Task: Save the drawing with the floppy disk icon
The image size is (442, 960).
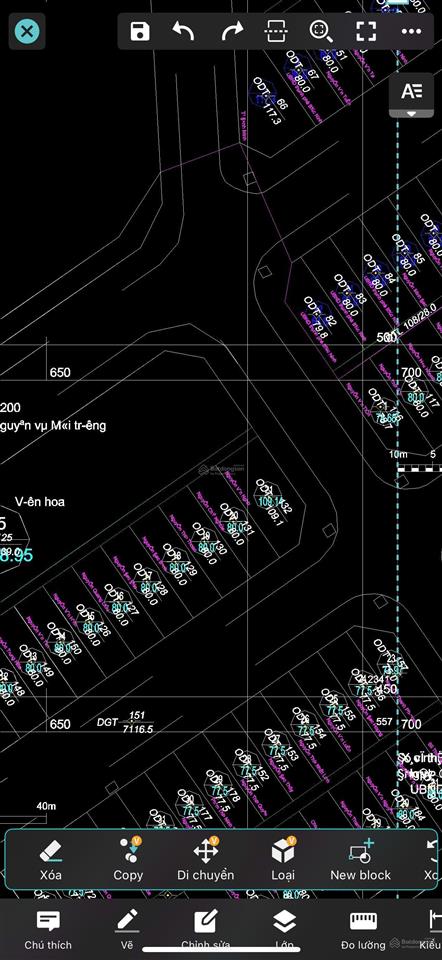Action: [140, 31]
